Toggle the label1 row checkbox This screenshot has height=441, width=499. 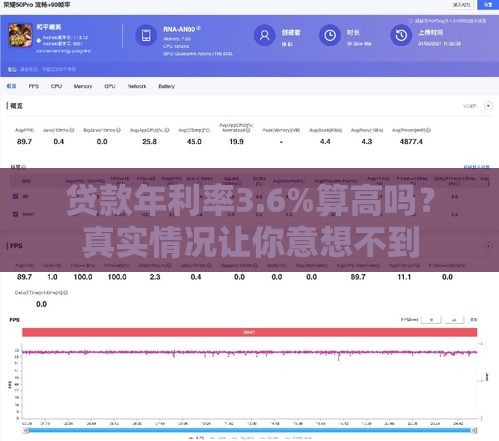(15, 214)
